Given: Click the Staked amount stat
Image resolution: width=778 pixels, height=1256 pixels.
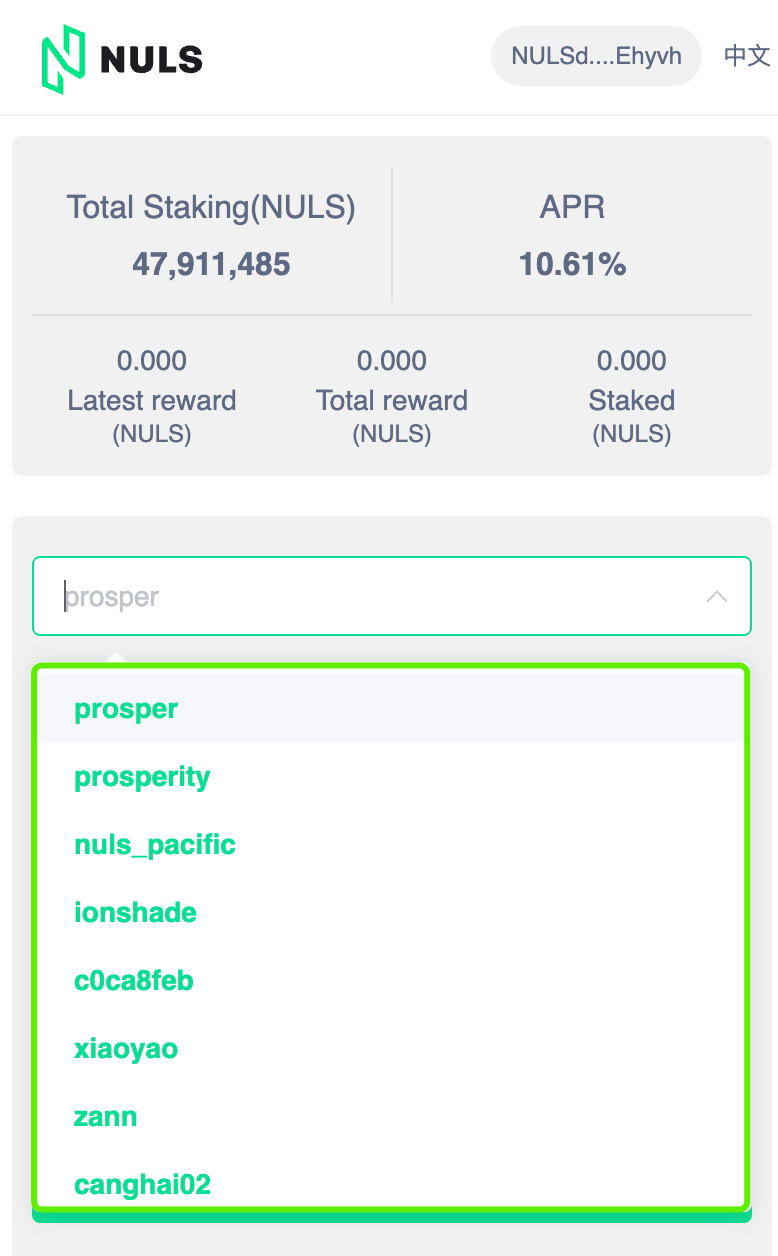Looking at the screenshot, I should (x=632, y=396).
